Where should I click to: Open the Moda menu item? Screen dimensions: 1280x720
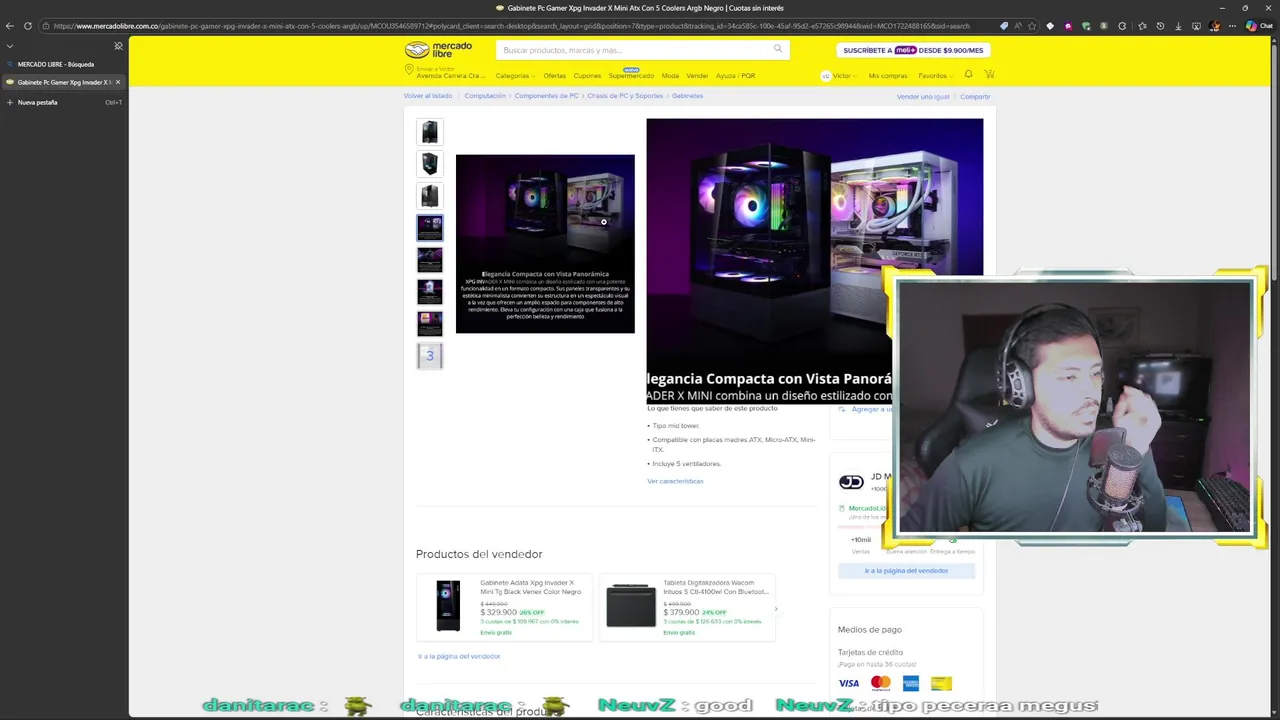coord(670,76)
